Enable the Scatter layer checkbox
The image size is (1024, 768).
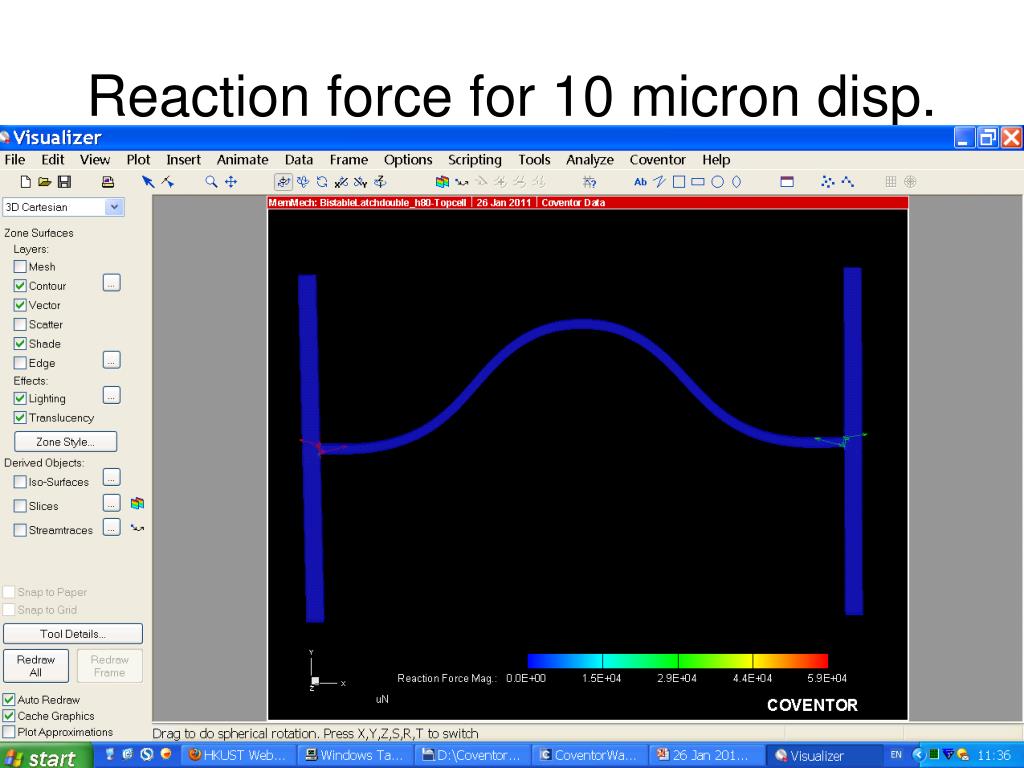click(x=20, y=325)
